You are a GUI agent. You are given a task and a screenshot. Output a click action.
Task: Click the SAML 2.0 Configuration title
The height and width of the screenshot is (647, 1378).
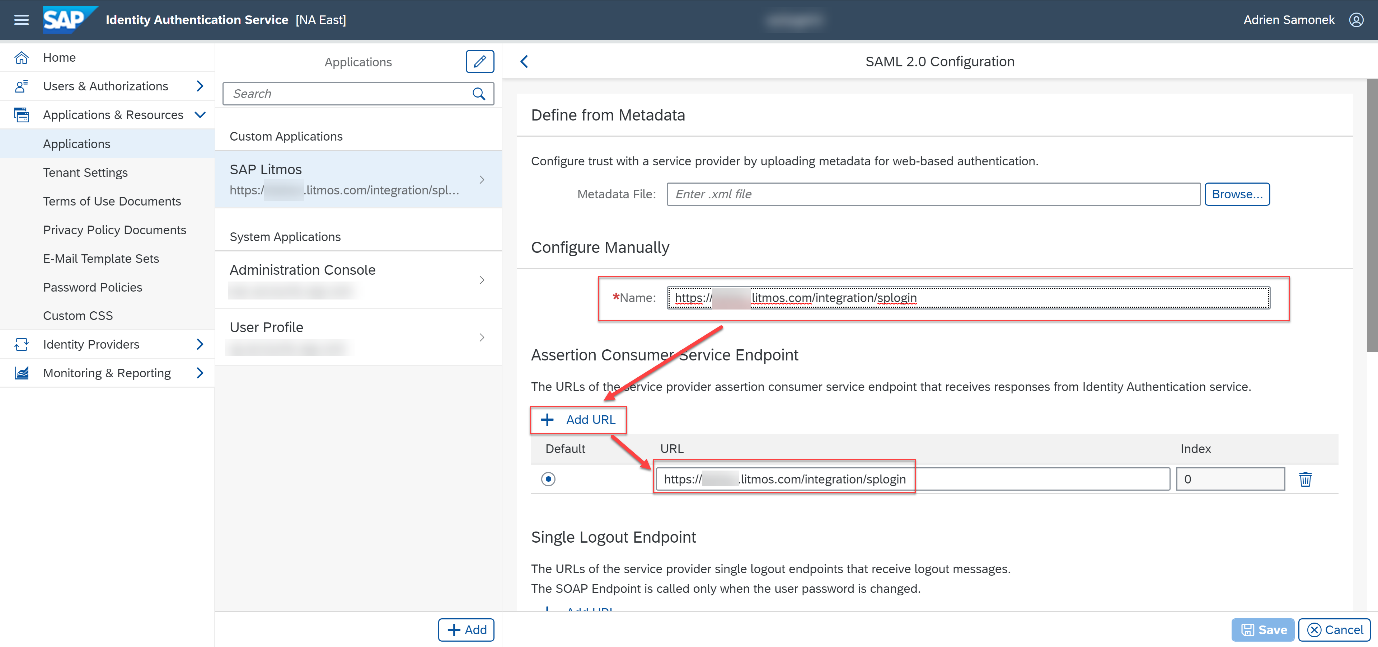coord(940,62)
